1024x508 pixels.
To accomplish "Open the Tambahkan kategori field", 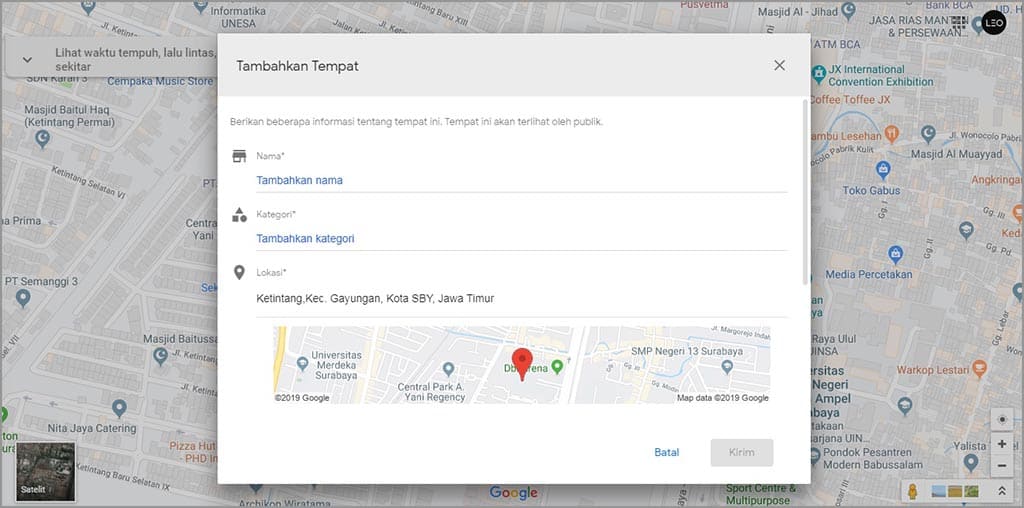I will click(520, 238).
